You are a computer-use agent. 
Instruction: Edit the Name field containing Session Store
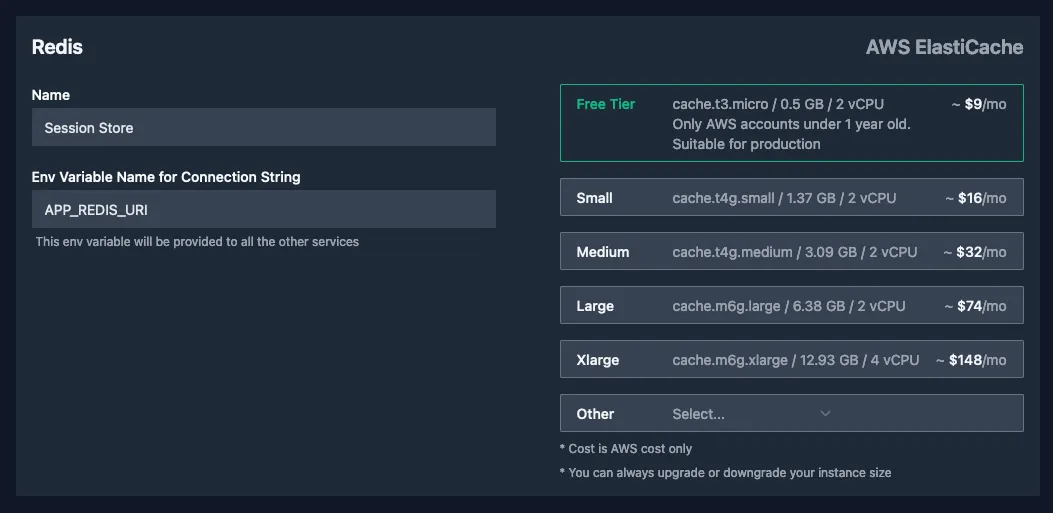click(263, 127)
